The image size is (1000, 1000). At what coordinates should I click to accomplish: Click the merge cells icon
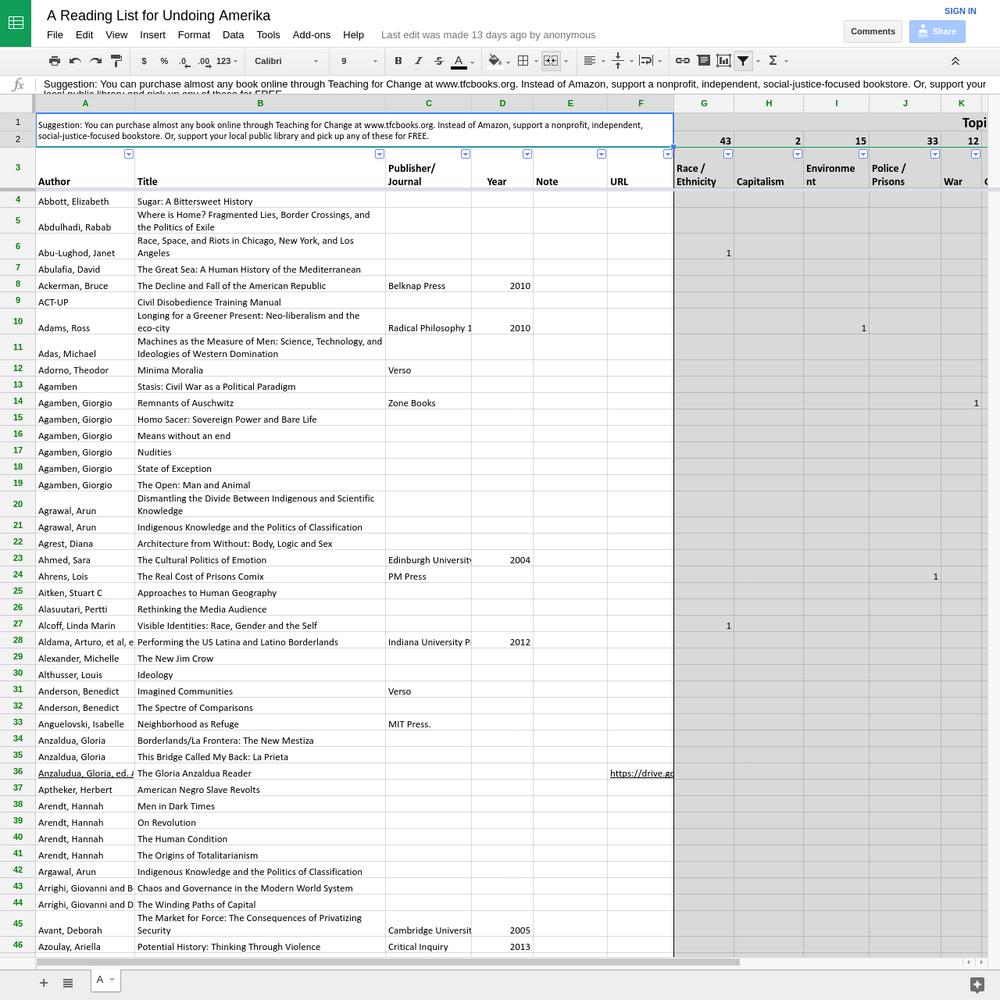click(x=550, y=61)
